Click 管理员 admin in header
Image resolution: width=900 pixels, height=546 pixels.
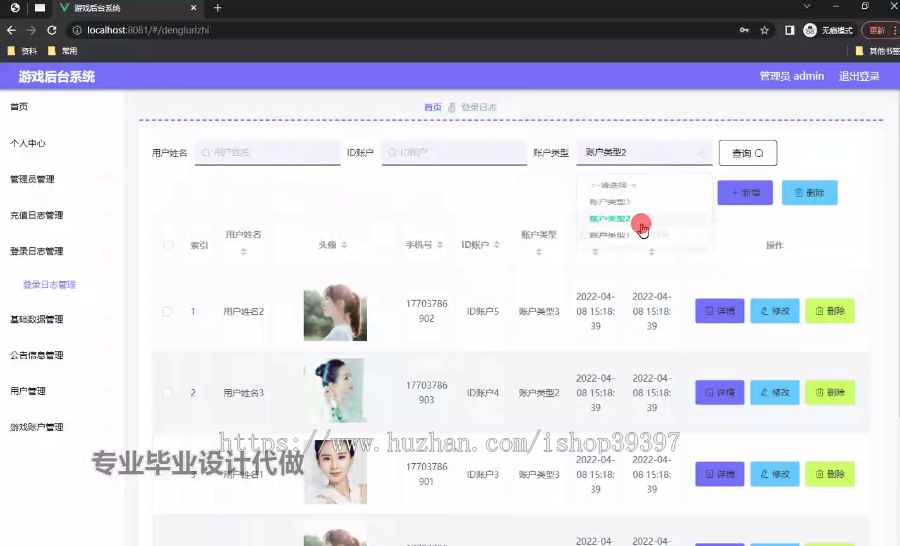click(x=792, y=76)
